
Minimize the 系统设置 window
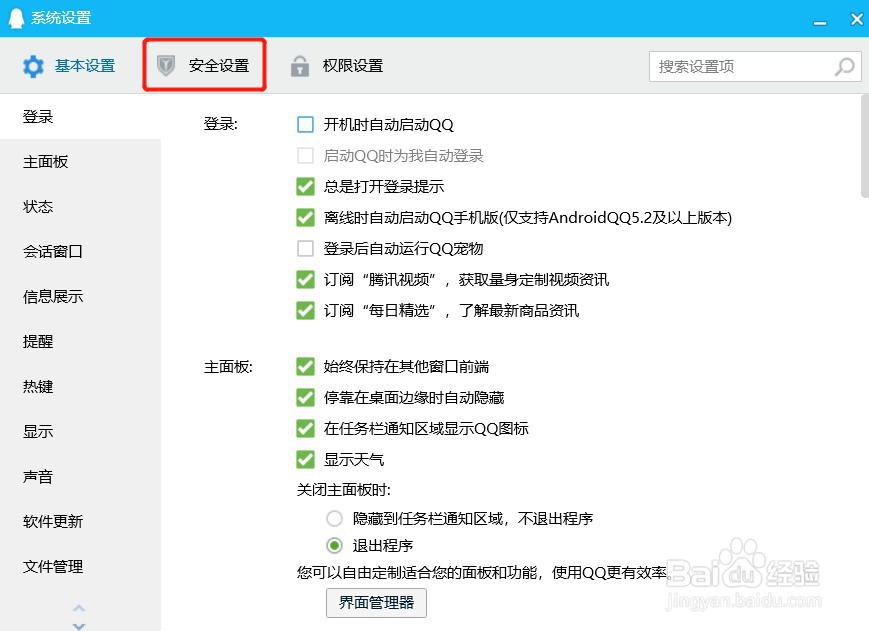(820, 22)
